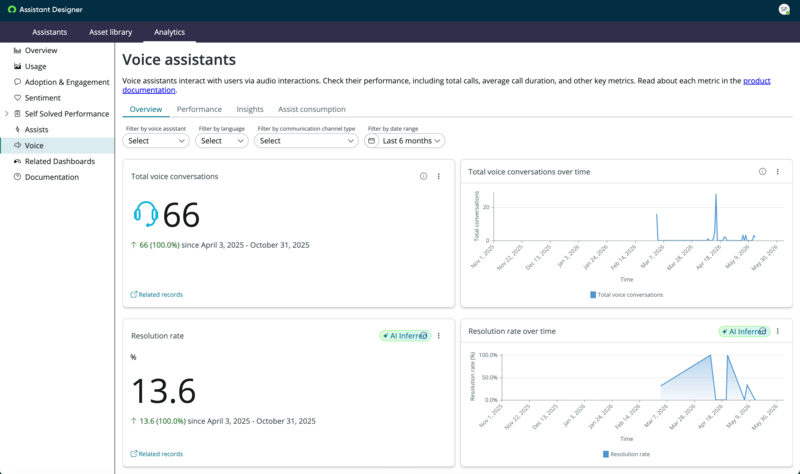Switch to the Assist consumption tab
800x474 pixels.
(312, 109)
